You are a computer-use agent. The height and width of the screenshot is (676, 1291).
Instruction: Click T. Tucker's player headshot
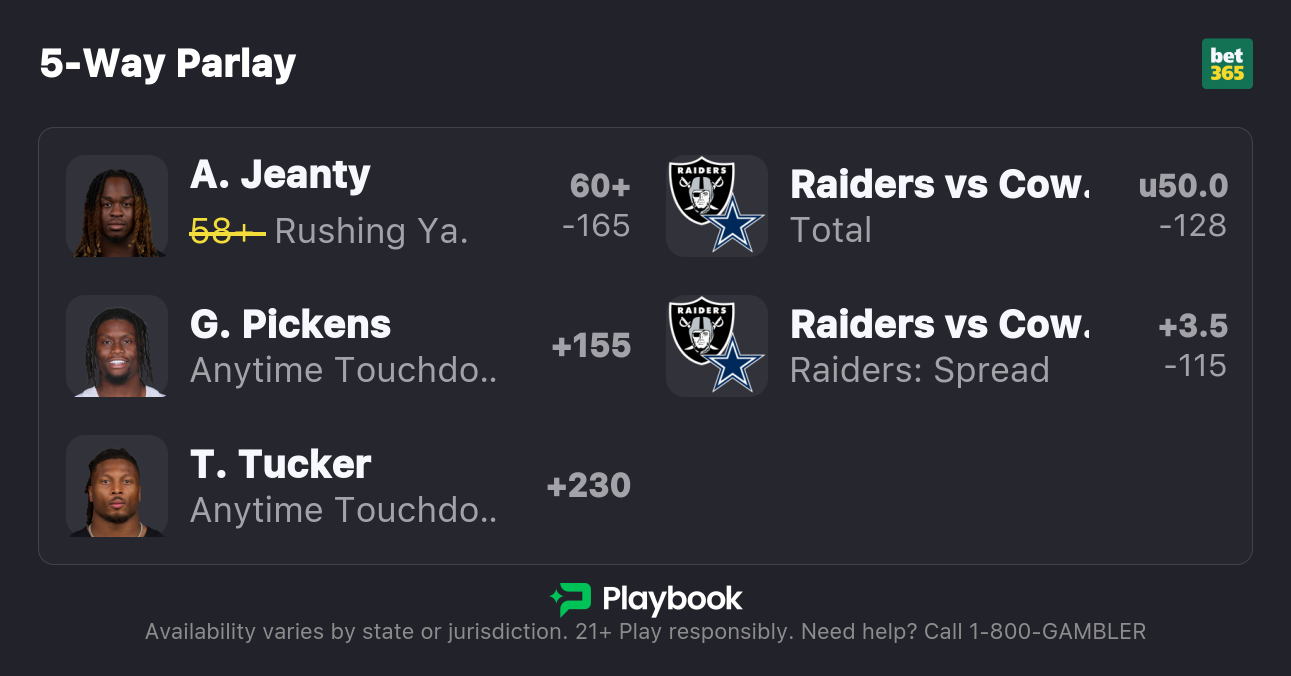117,486
